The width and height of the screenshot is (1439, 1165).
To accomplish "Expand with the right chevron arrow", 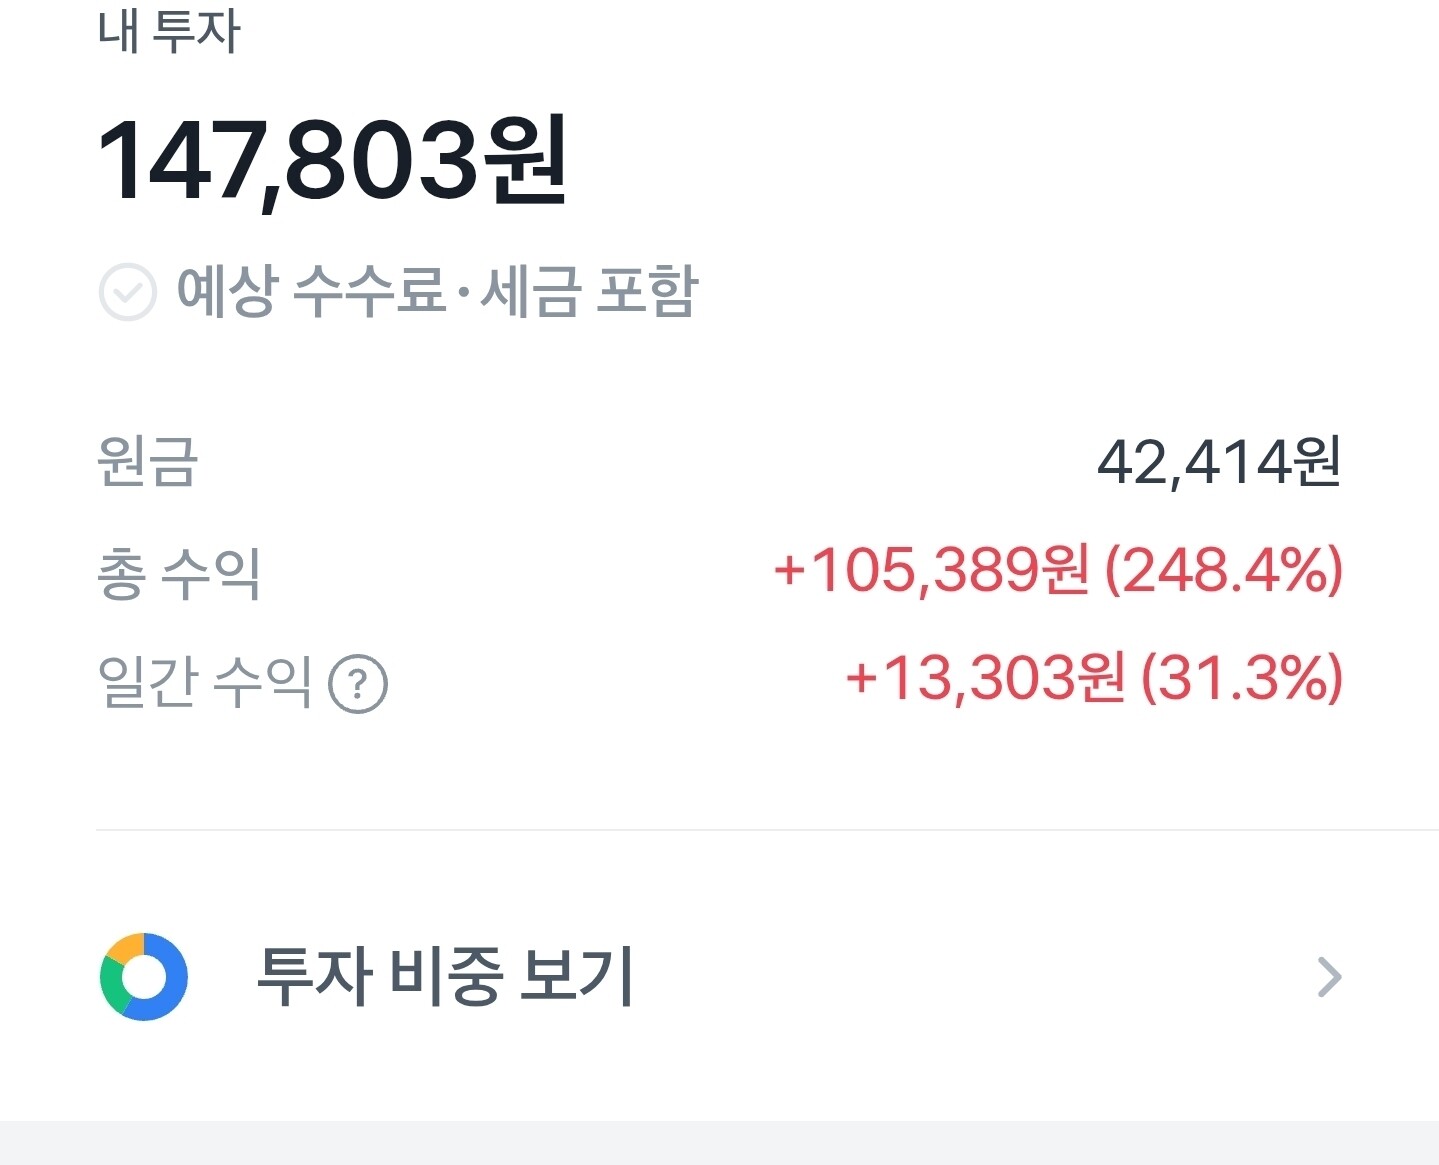I will tap(1329, 977).
